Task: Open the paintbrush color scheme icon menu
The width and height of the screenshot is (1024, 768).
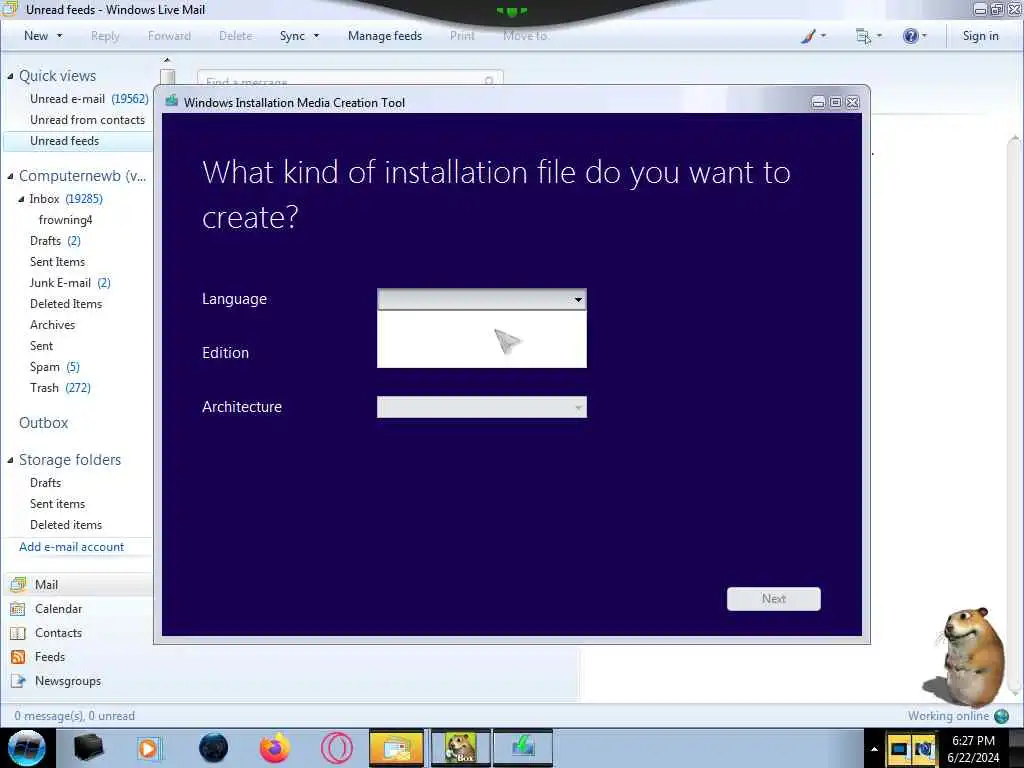Action: [813, 36]
